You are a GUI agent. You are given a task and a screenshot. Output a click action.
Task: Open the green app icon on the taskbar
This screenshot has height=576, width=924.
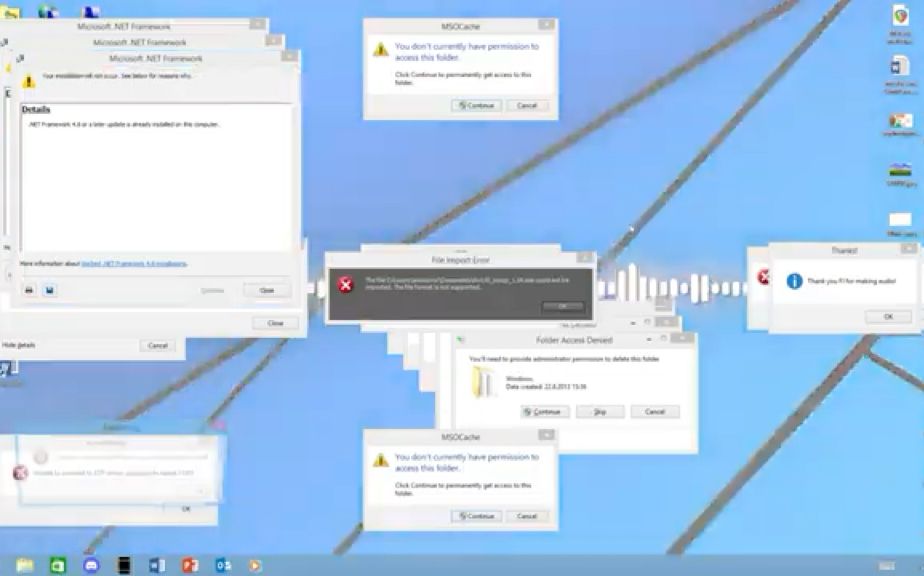58,566
